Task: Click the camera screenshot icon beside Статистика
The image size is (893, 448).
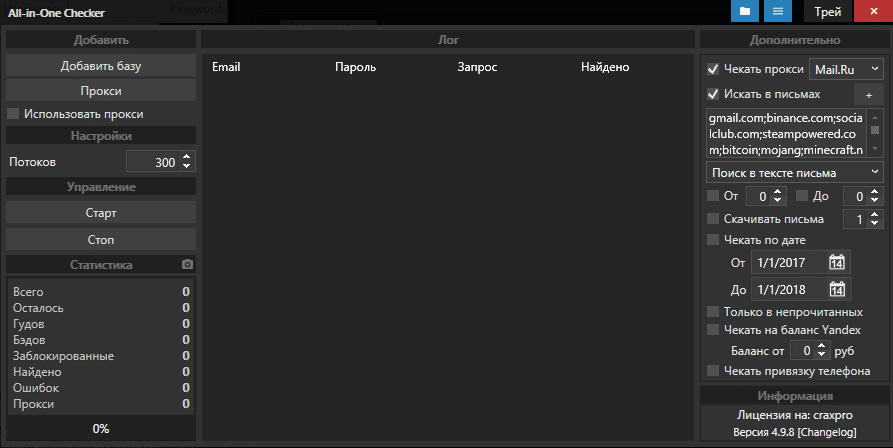Action: point(187,265)
